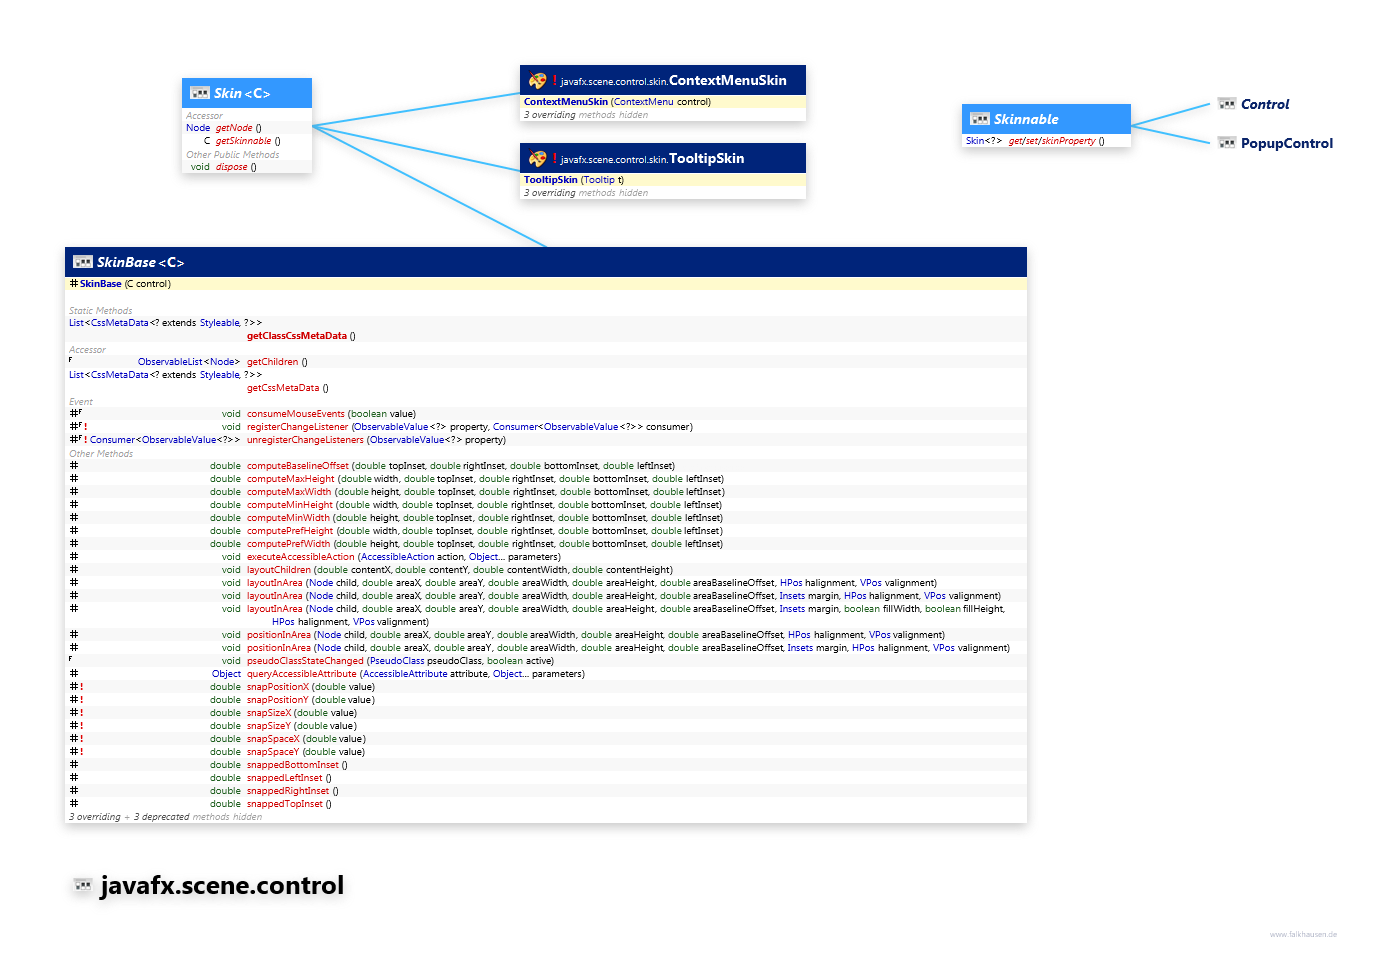Click the getClassCssMetaData static method

pyautogui.click(x=296, y=336)
